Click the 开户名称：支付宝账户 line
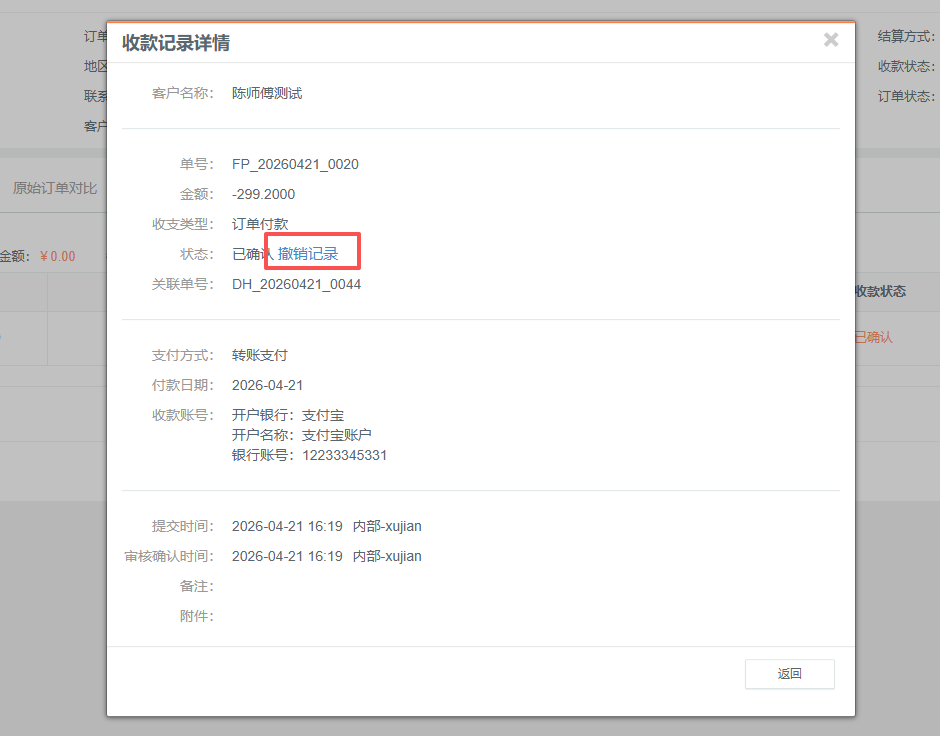 pos(302,435)
